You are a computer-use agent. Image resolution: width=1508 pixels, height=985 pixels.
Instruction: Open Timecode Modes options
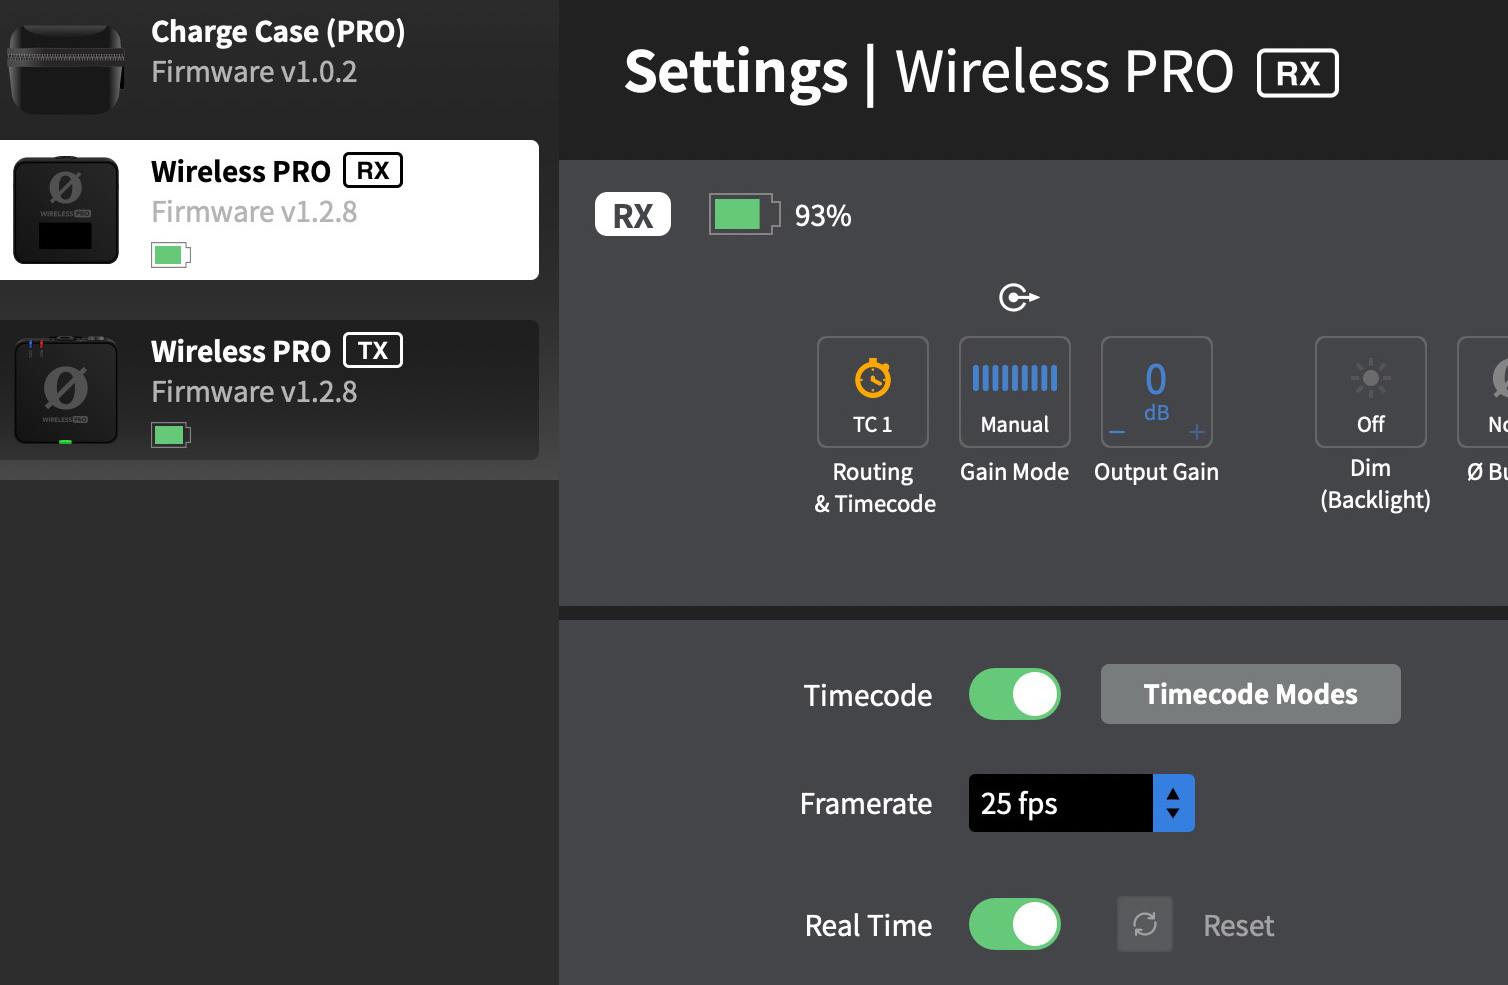[1250, 693]
